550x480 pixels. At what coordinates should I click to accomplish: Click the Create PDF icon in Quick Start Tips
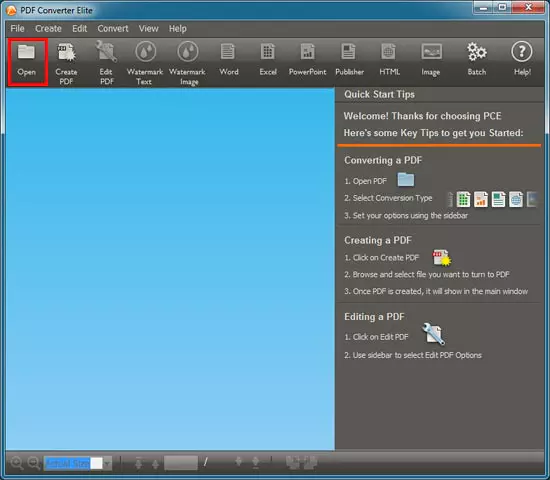pos(442,258)
